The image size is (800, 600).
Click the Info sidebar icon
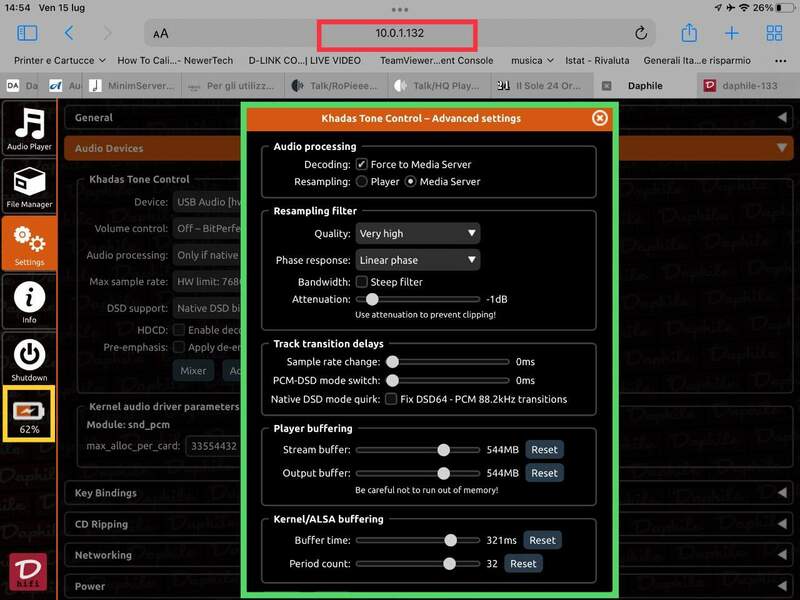pos(29,301)
